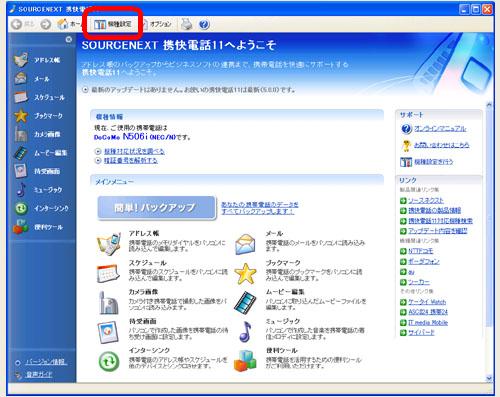Open ムービー編集 in the left sidebar
The image size is (500, 397).
(x=41, y=153)
